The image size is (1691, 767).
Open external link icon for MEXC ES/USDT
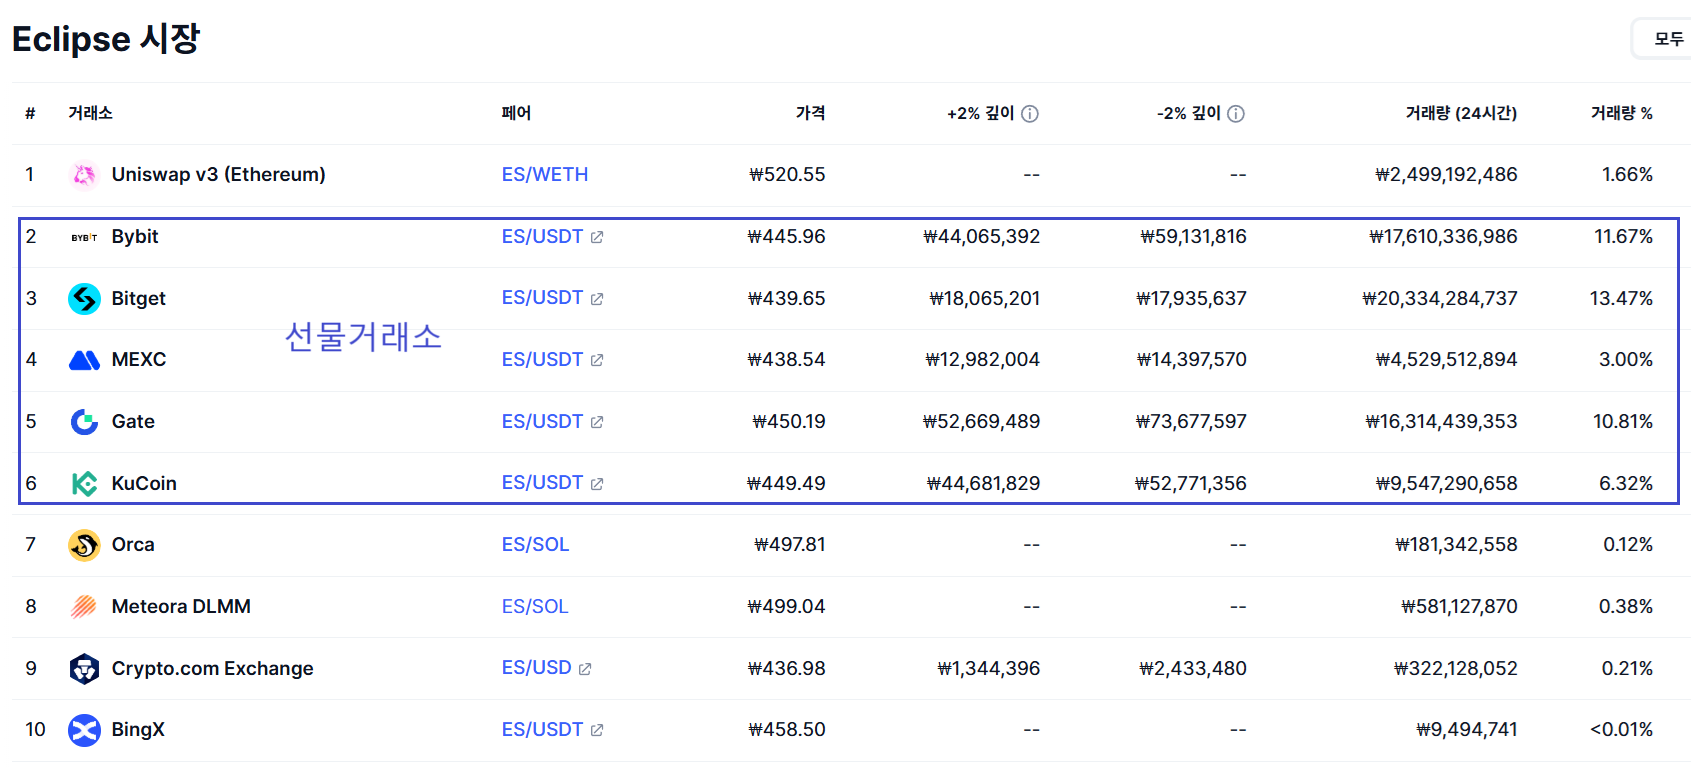pyautogui.click(x=597, y=360)
